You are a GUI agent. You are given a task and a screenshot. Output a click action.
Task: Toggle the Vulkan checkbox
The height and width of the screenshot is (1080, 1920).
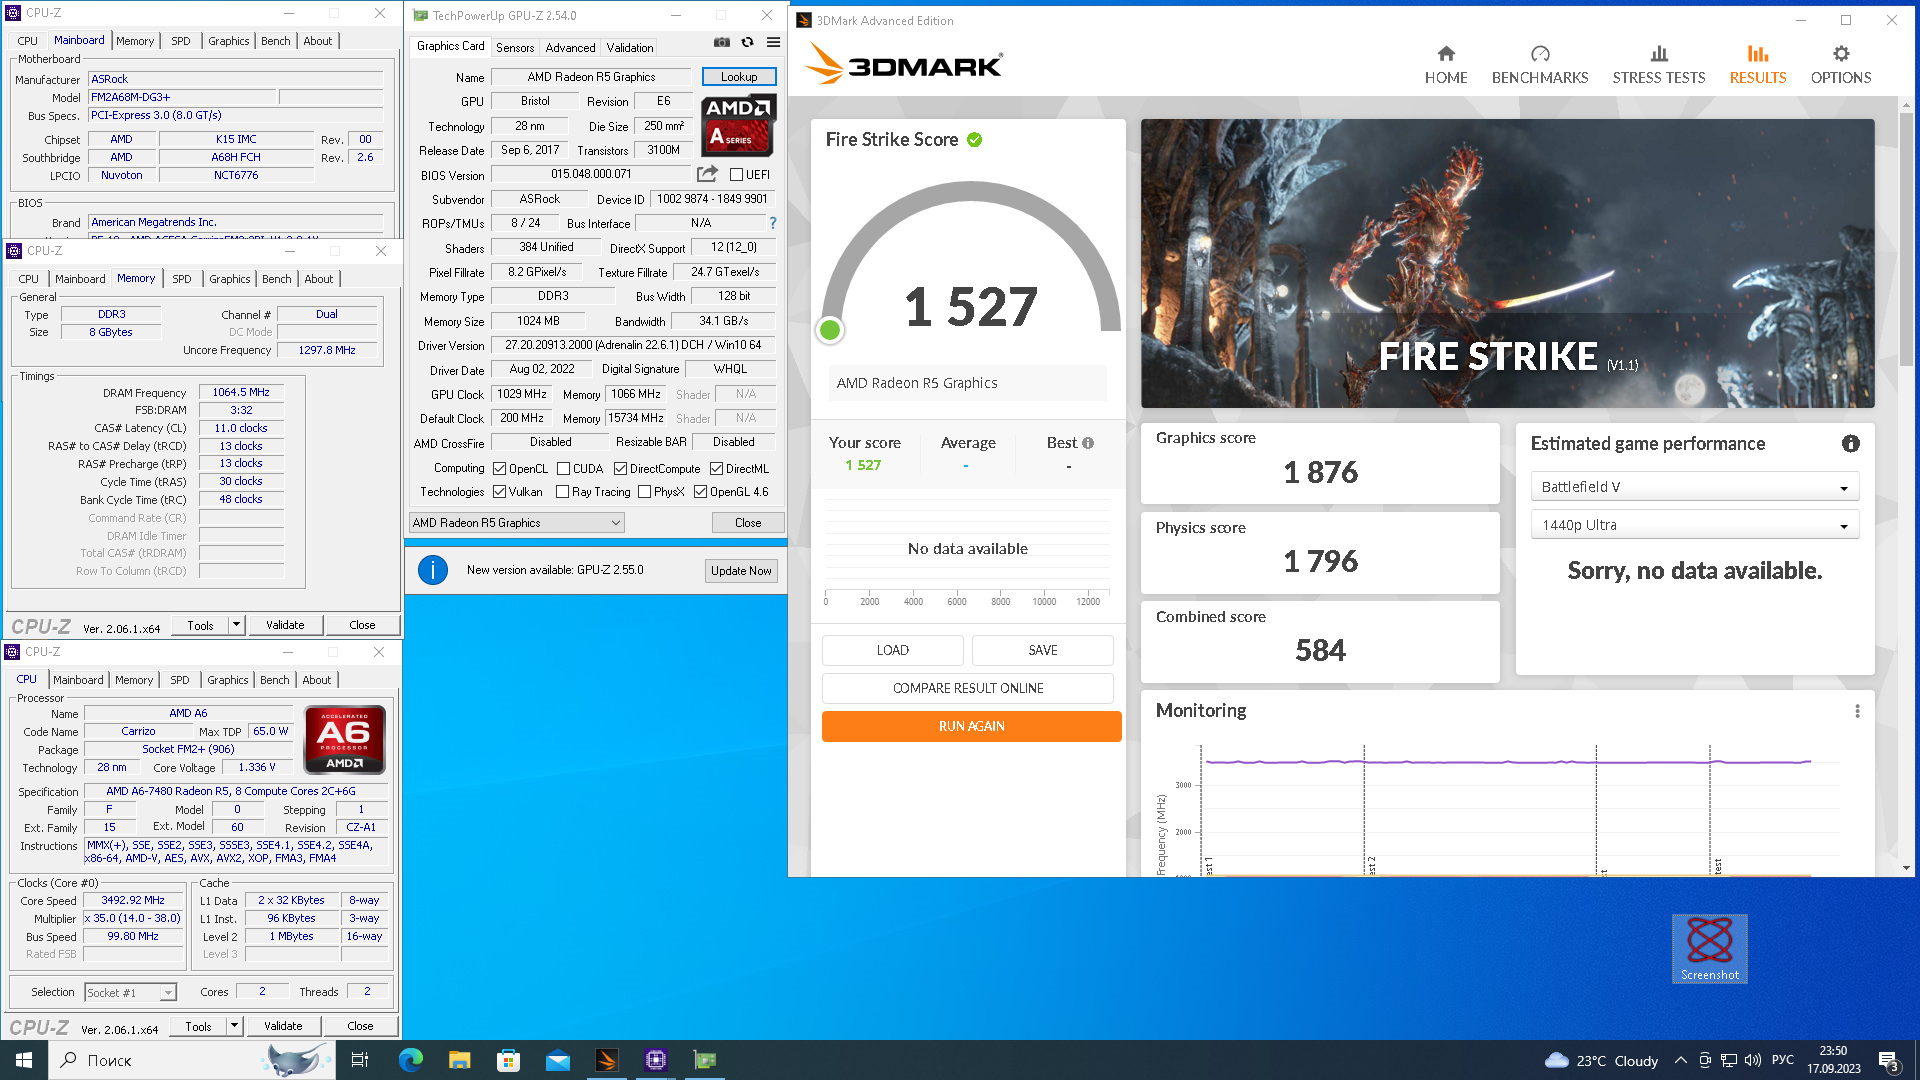point(499,491)
